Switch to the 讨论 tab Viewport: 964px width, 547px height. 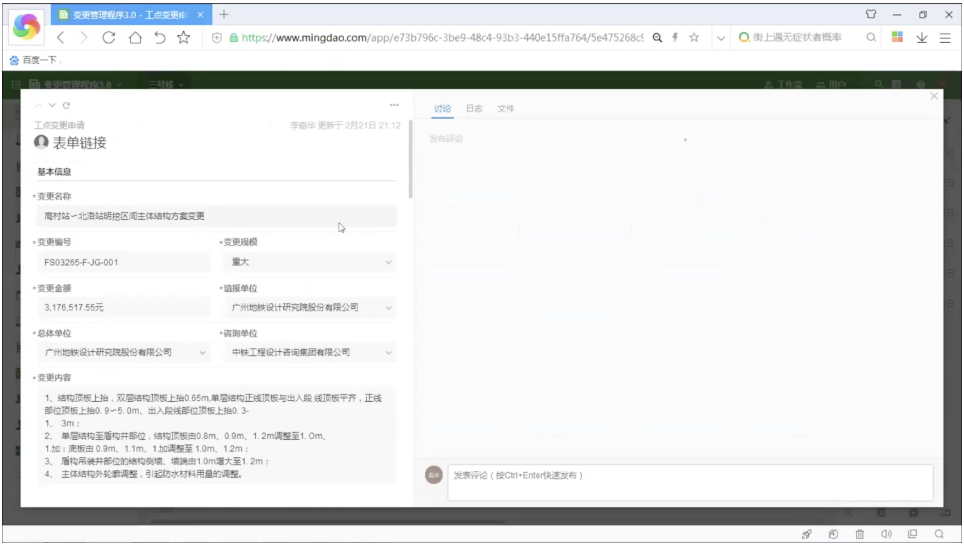(442, 108)
